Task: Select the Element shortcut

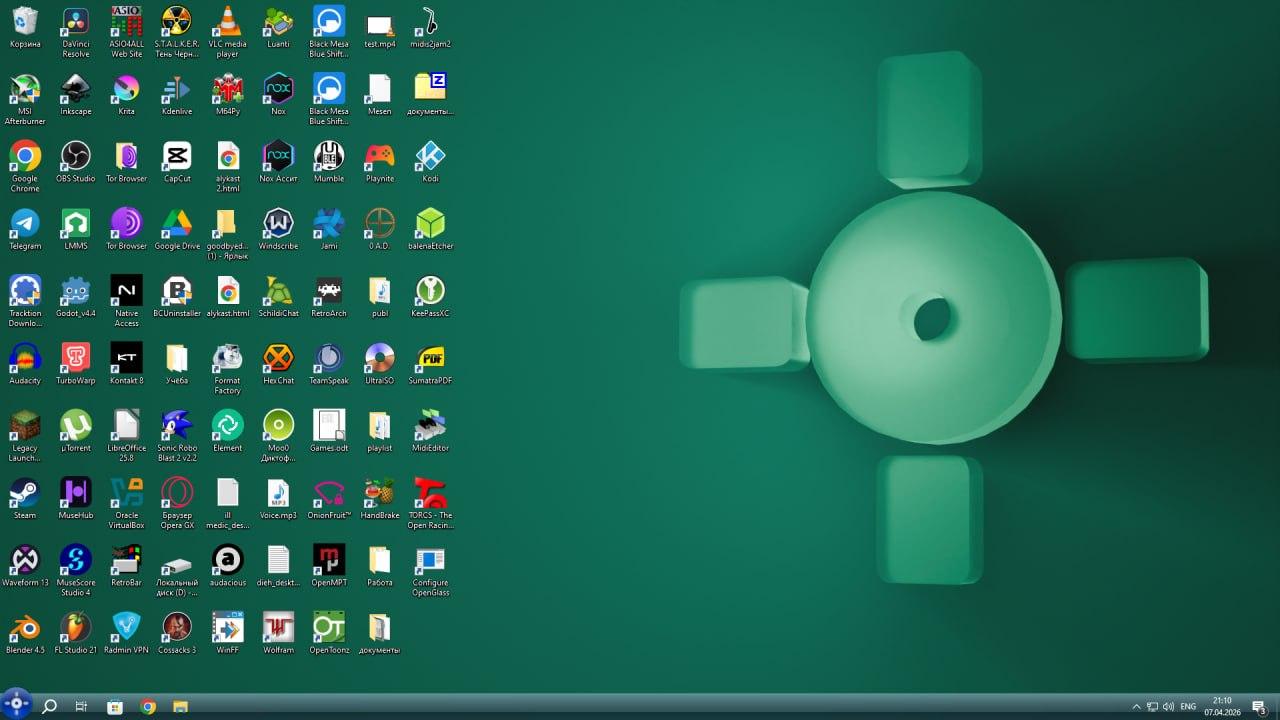Action: (227, 430)
